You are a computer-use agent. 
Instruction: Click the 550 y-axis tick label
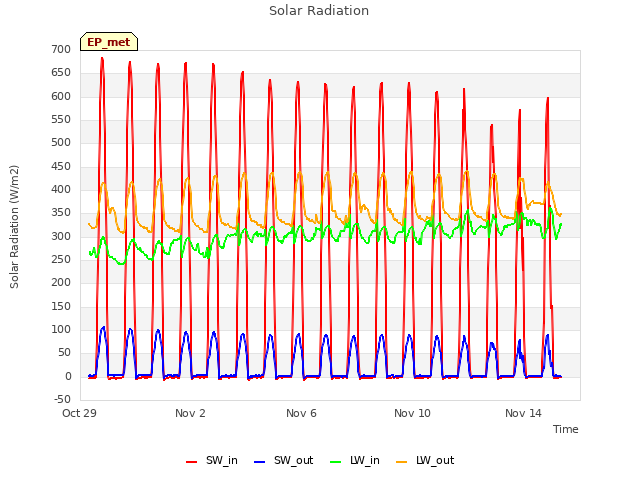[61, 120]
